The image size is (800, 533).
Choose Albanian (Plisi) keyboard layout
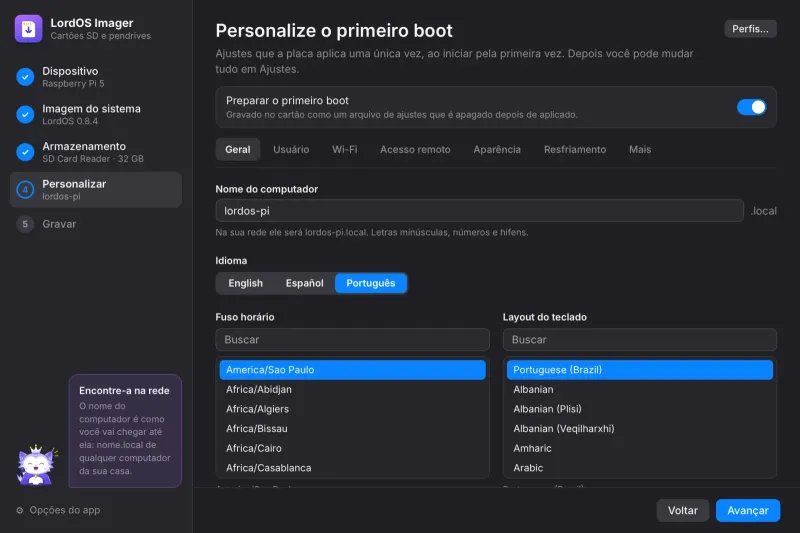(x=640, y=409)
